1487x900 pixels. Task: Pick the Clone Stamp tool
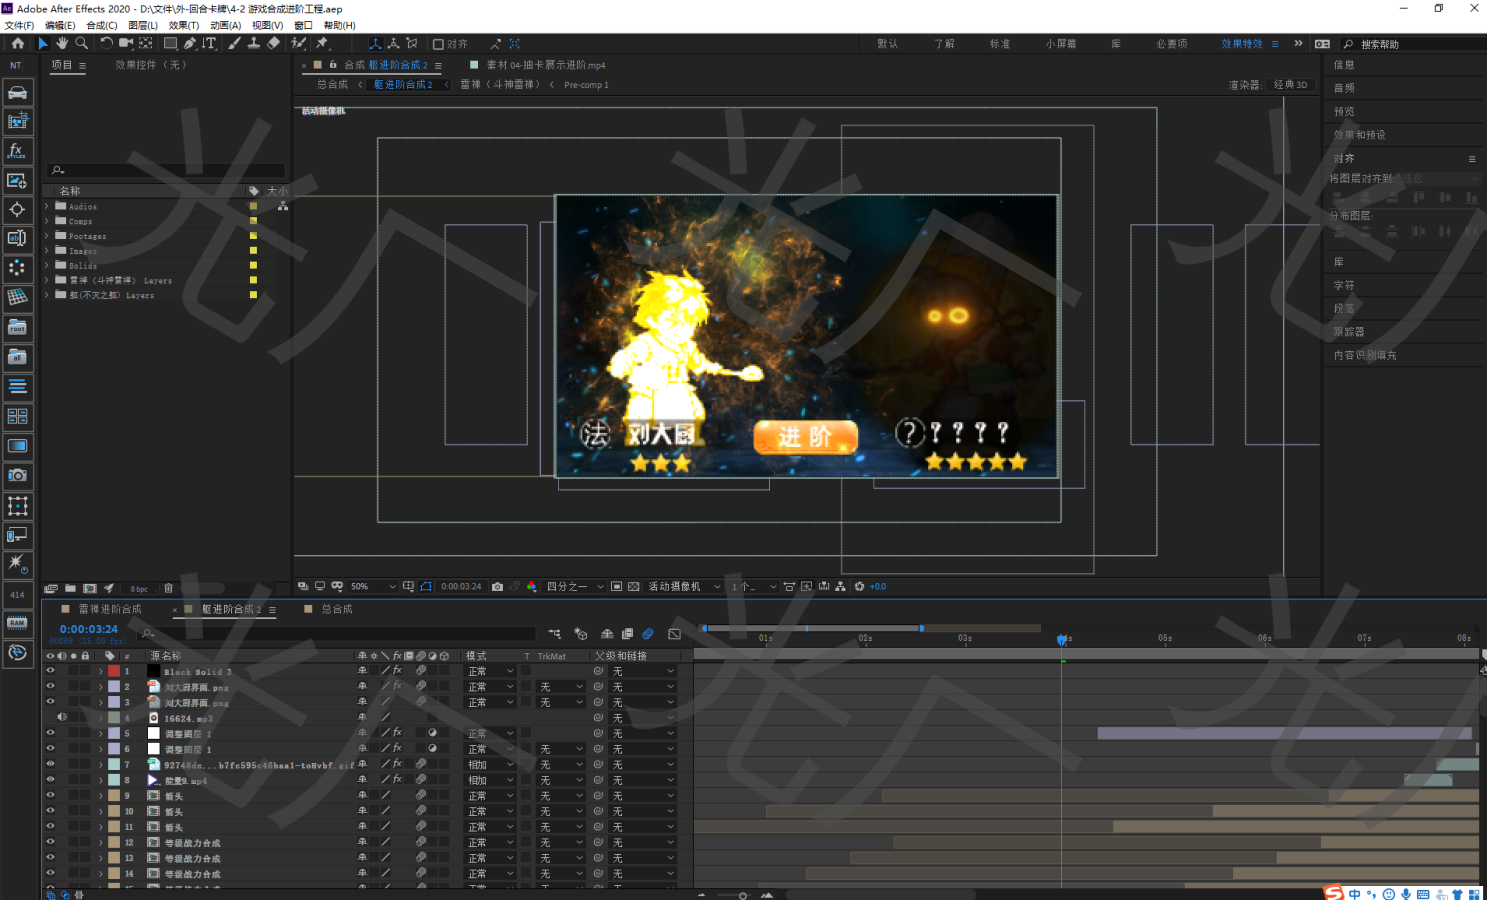254,43
